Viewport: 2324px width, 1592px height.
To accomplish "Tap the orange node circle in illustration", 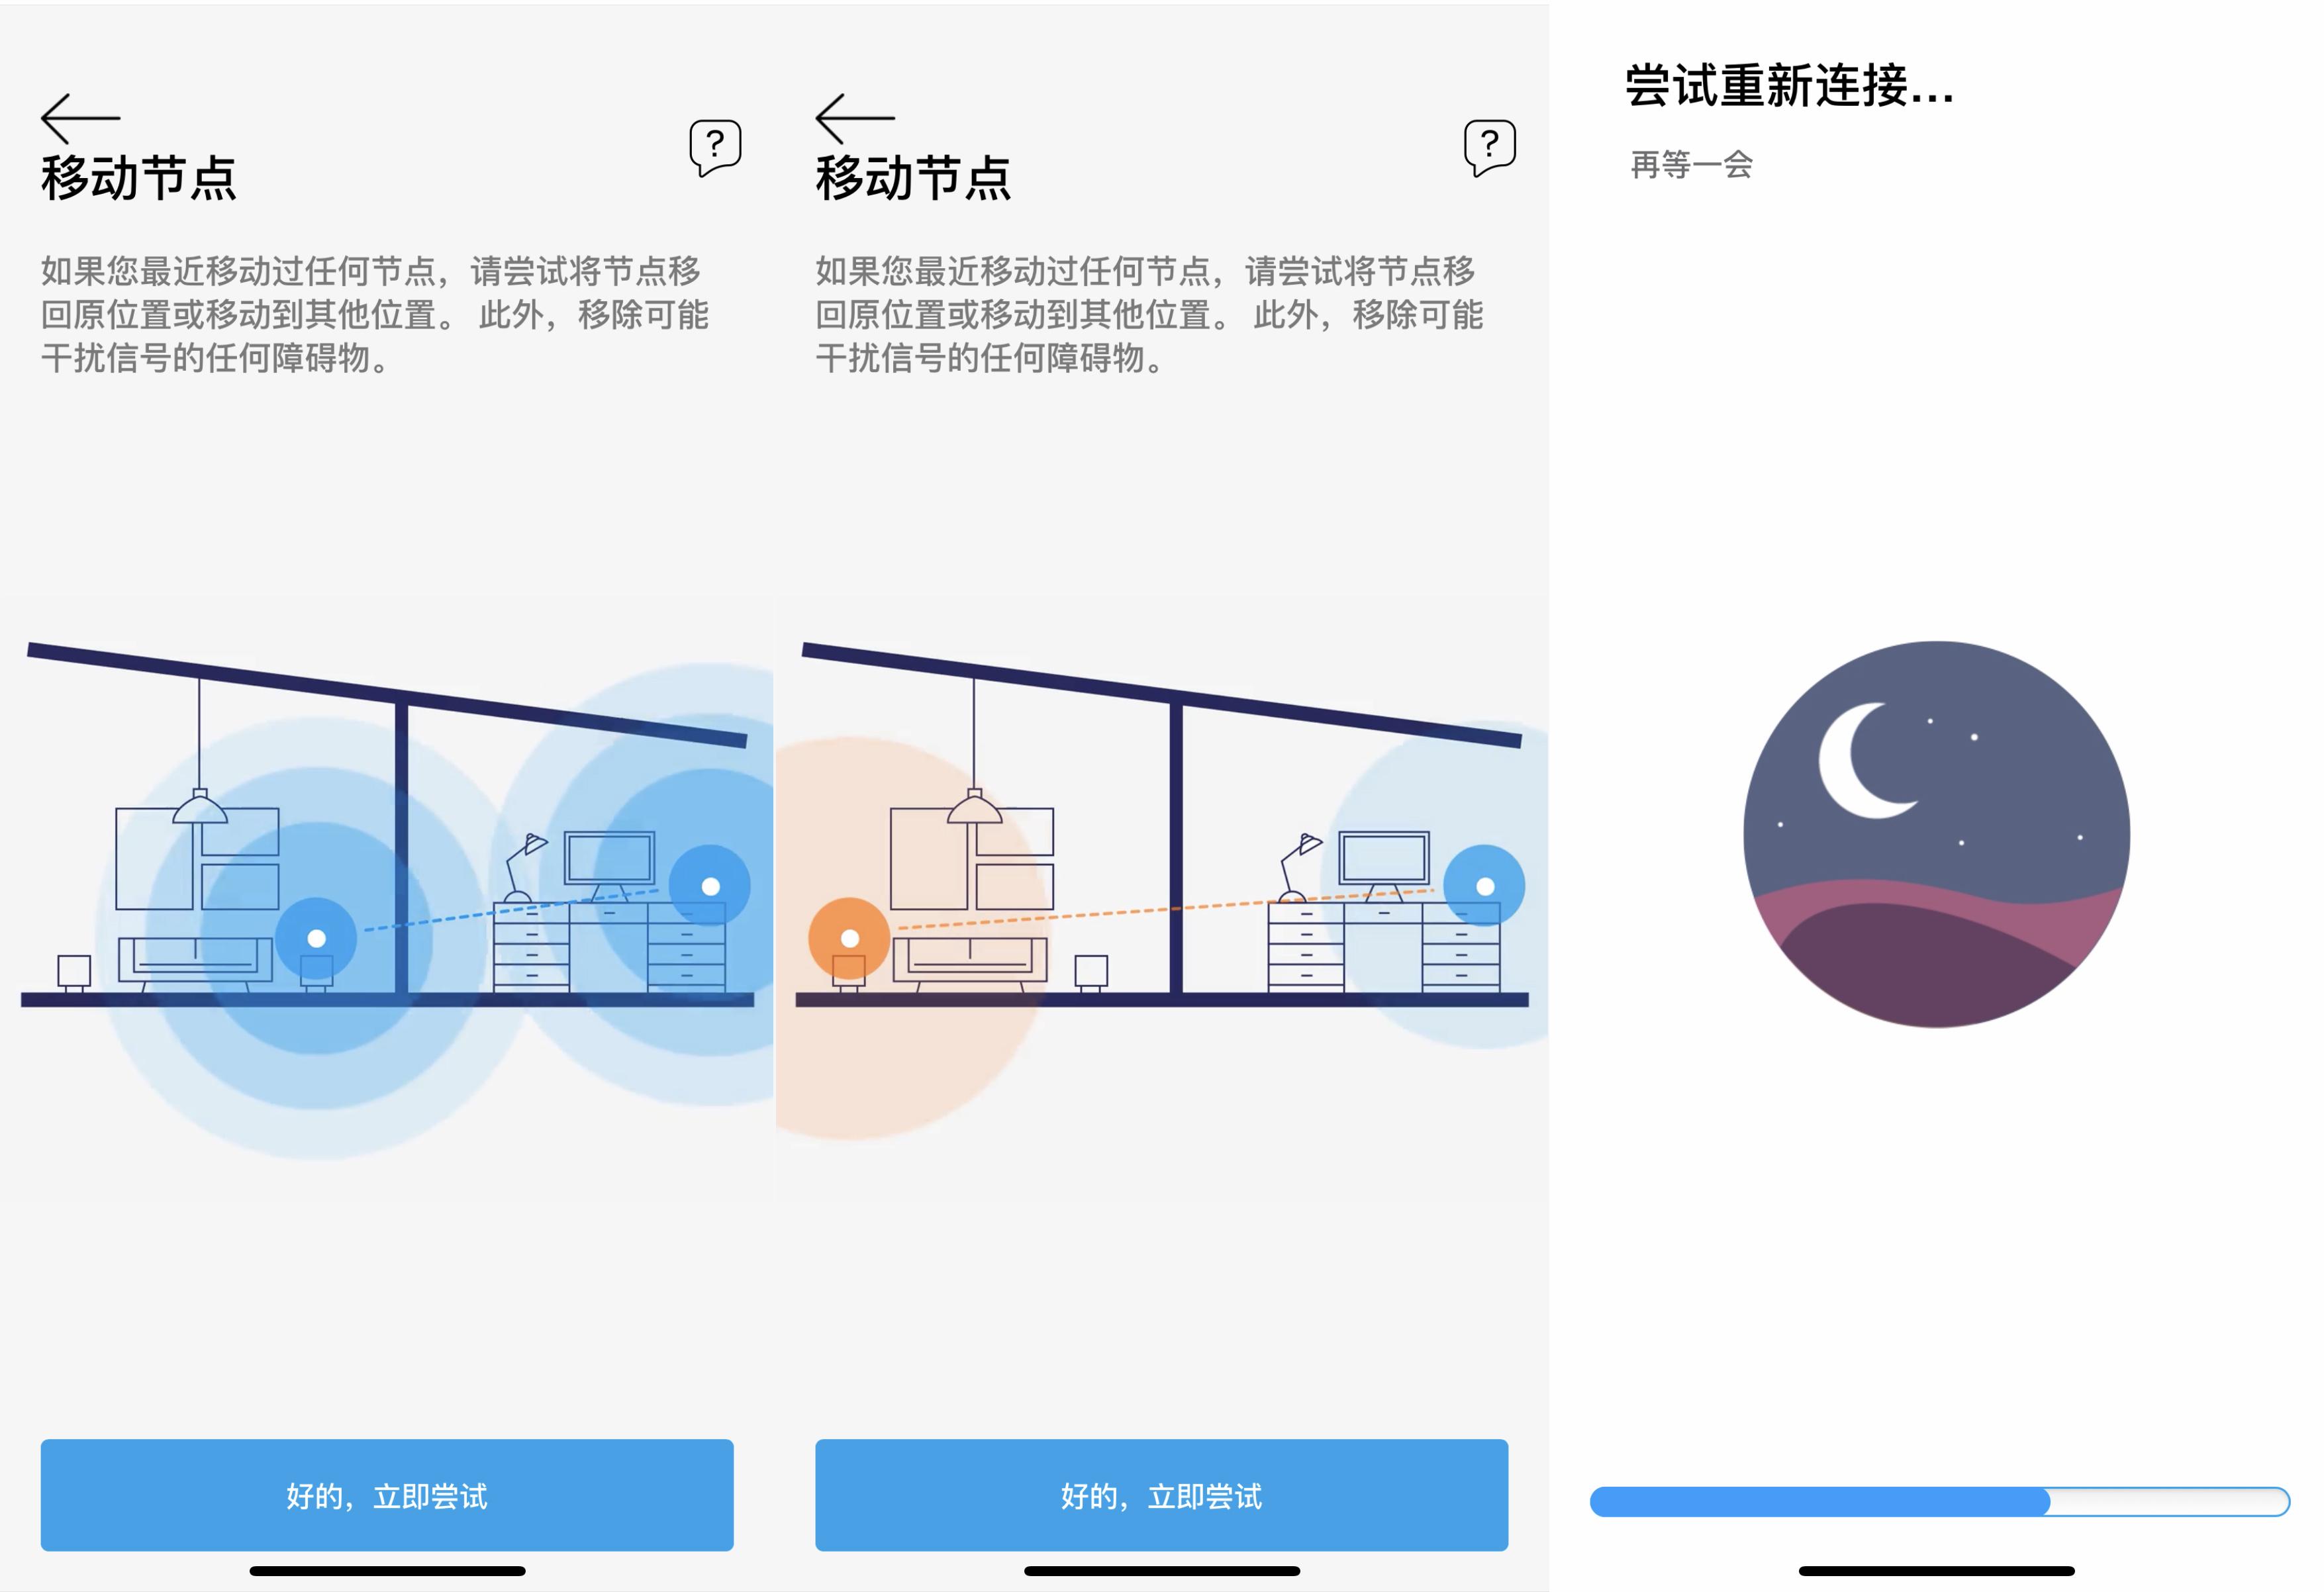I will click(x=849, y=938).
